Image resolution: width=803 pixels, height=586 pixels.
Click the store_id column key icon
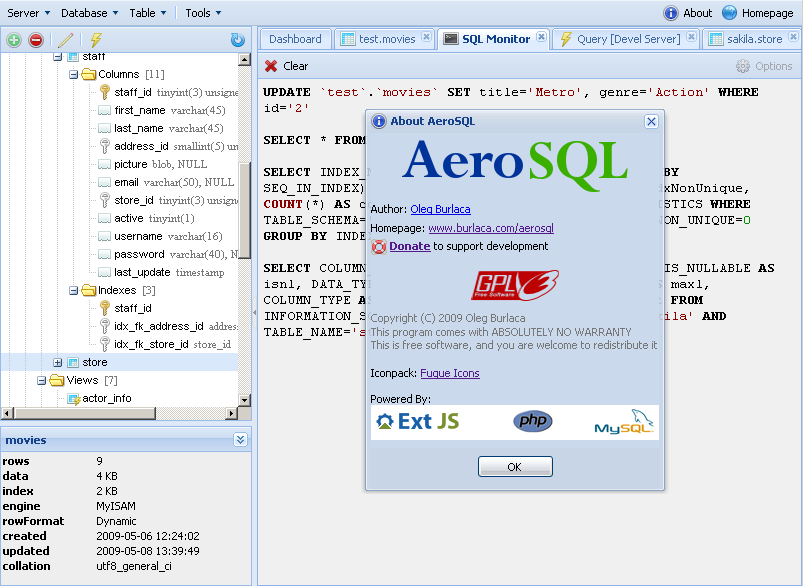coord(104,200)
